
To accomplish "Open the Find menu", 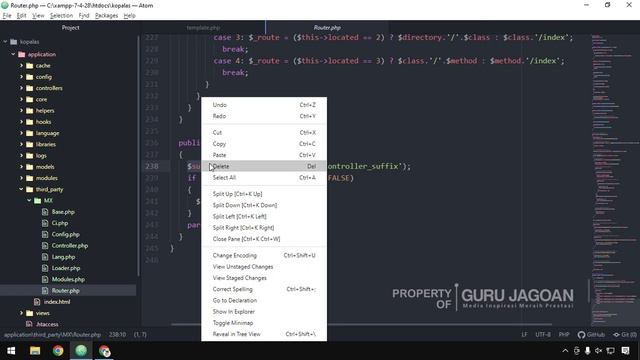I will click(84, 16).
